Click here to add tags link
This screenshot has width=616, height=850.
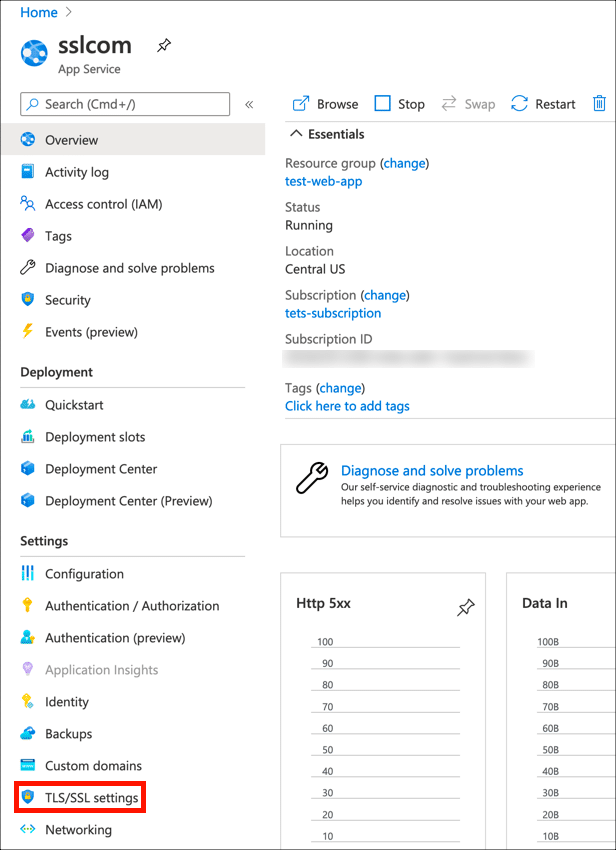[x=347, y=406]
